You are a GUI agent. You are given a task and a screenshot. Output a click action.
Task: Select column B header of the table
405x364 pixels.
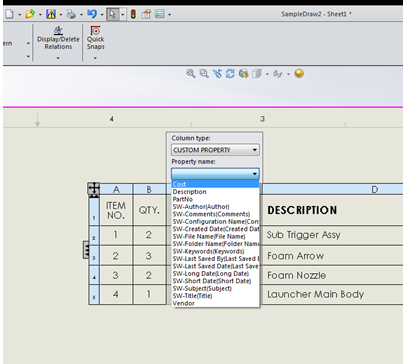149,189
